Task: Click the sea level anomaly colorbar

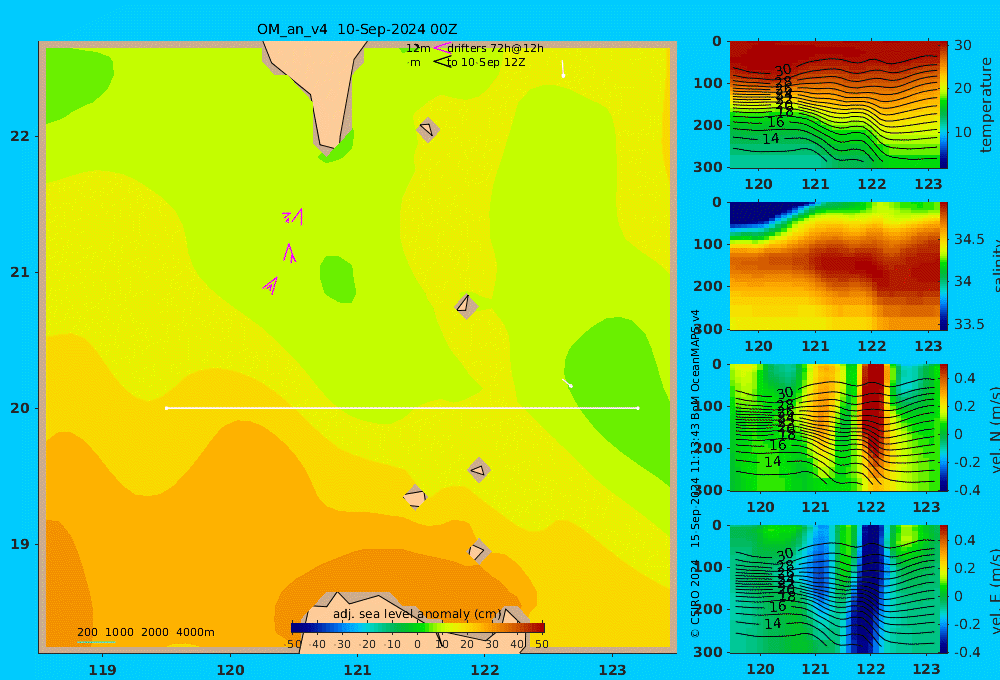Action: click(x=418, y=628)
